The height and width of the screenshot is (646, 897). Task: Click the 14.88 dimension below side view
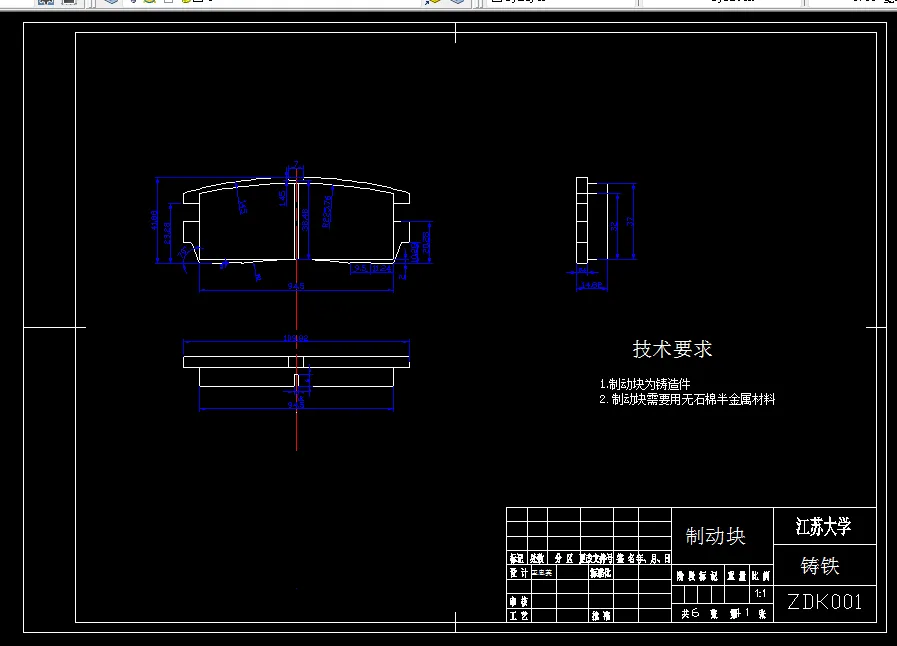coord(592,285)
